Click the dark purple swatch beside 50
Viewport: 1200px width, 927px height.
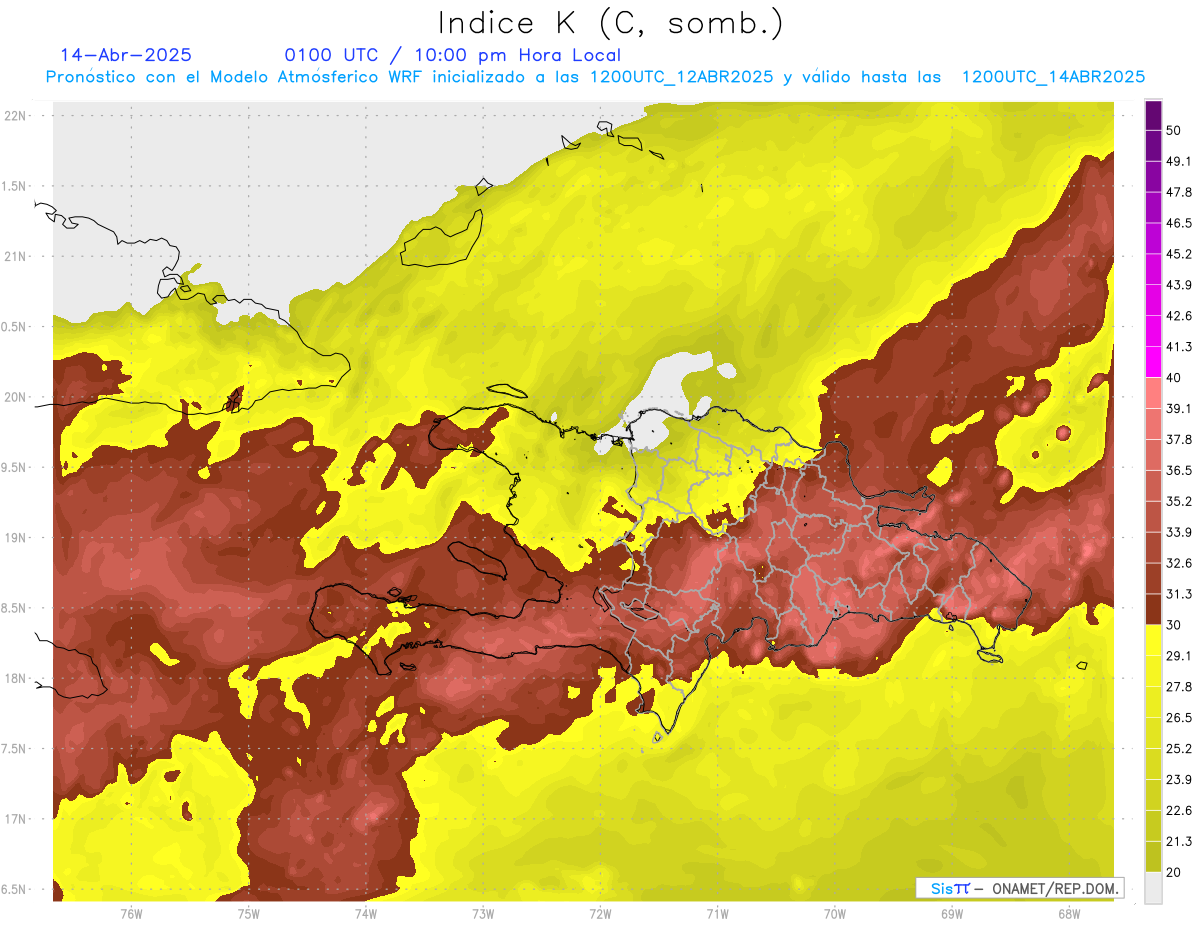click(1153, 115)
